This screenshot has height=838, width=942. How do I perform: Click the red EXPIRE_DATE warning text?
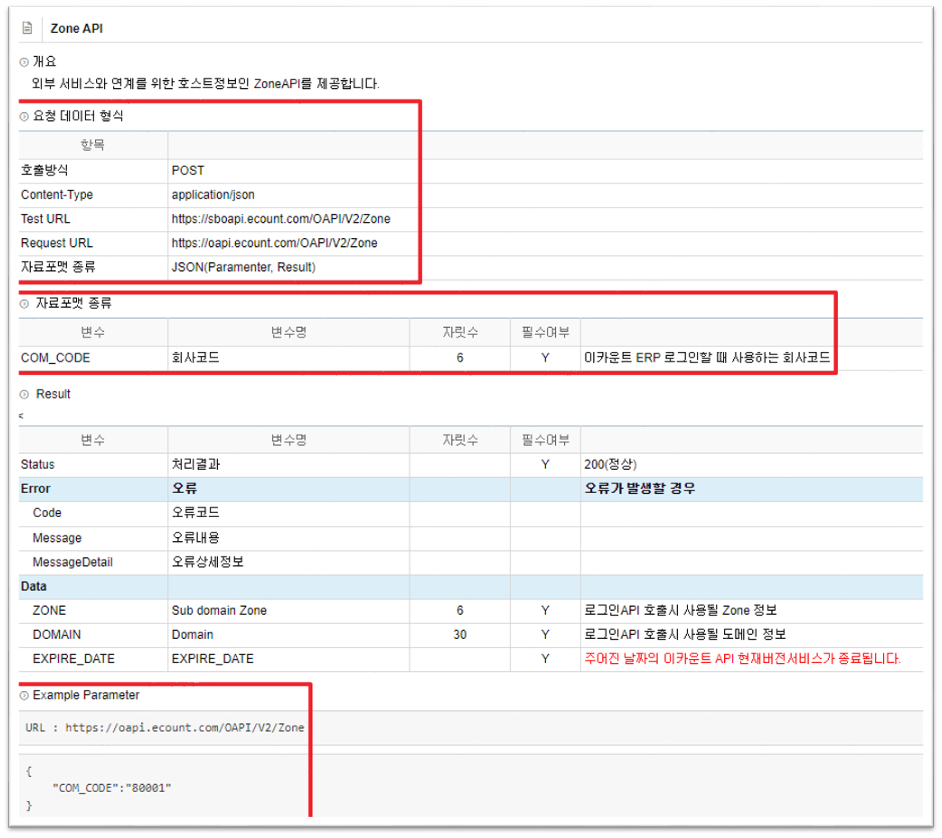(x=743, y=659)
